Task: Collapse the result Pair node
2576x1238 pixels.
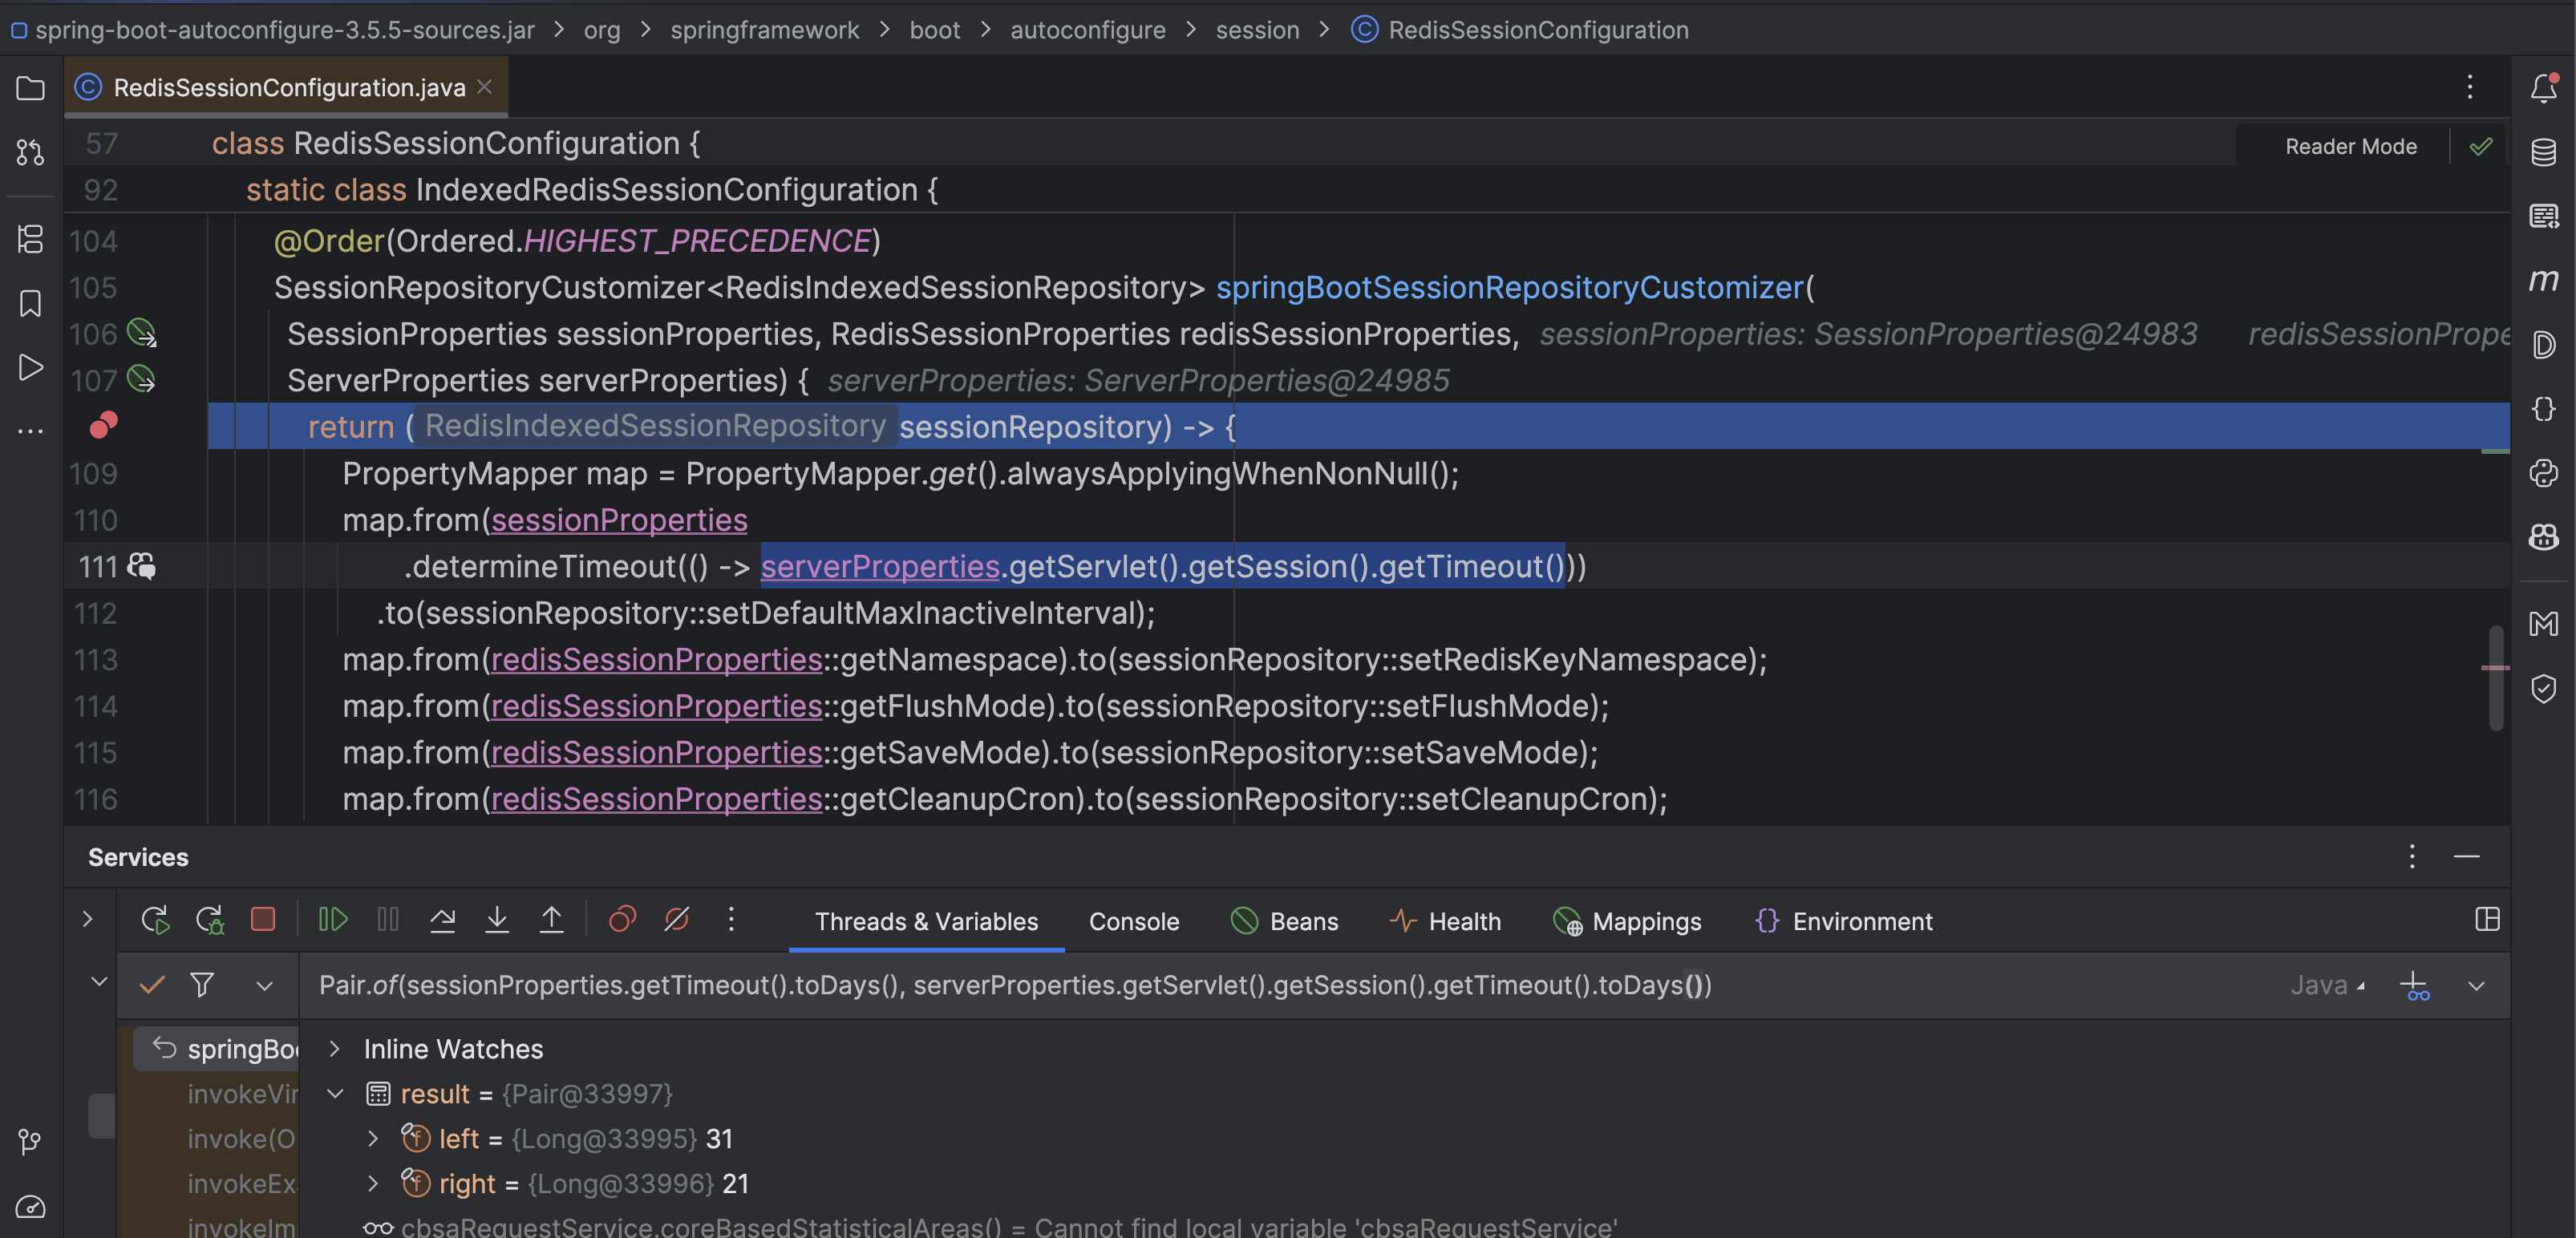Action: [x=335, y=1093]
